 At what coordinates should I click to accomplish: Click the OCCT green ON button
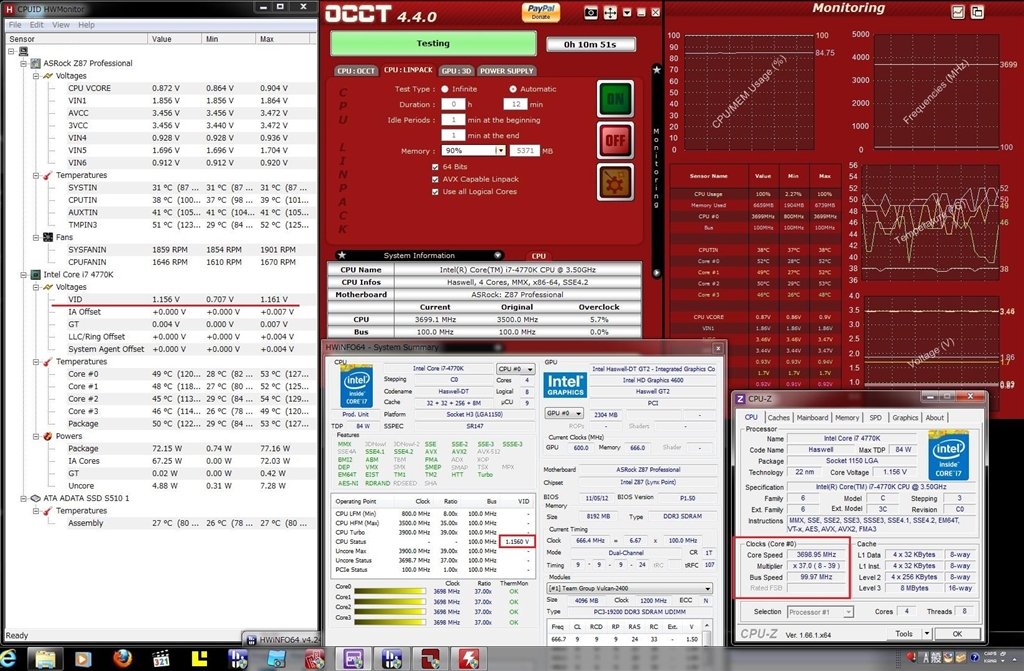[x=615, y=99]
